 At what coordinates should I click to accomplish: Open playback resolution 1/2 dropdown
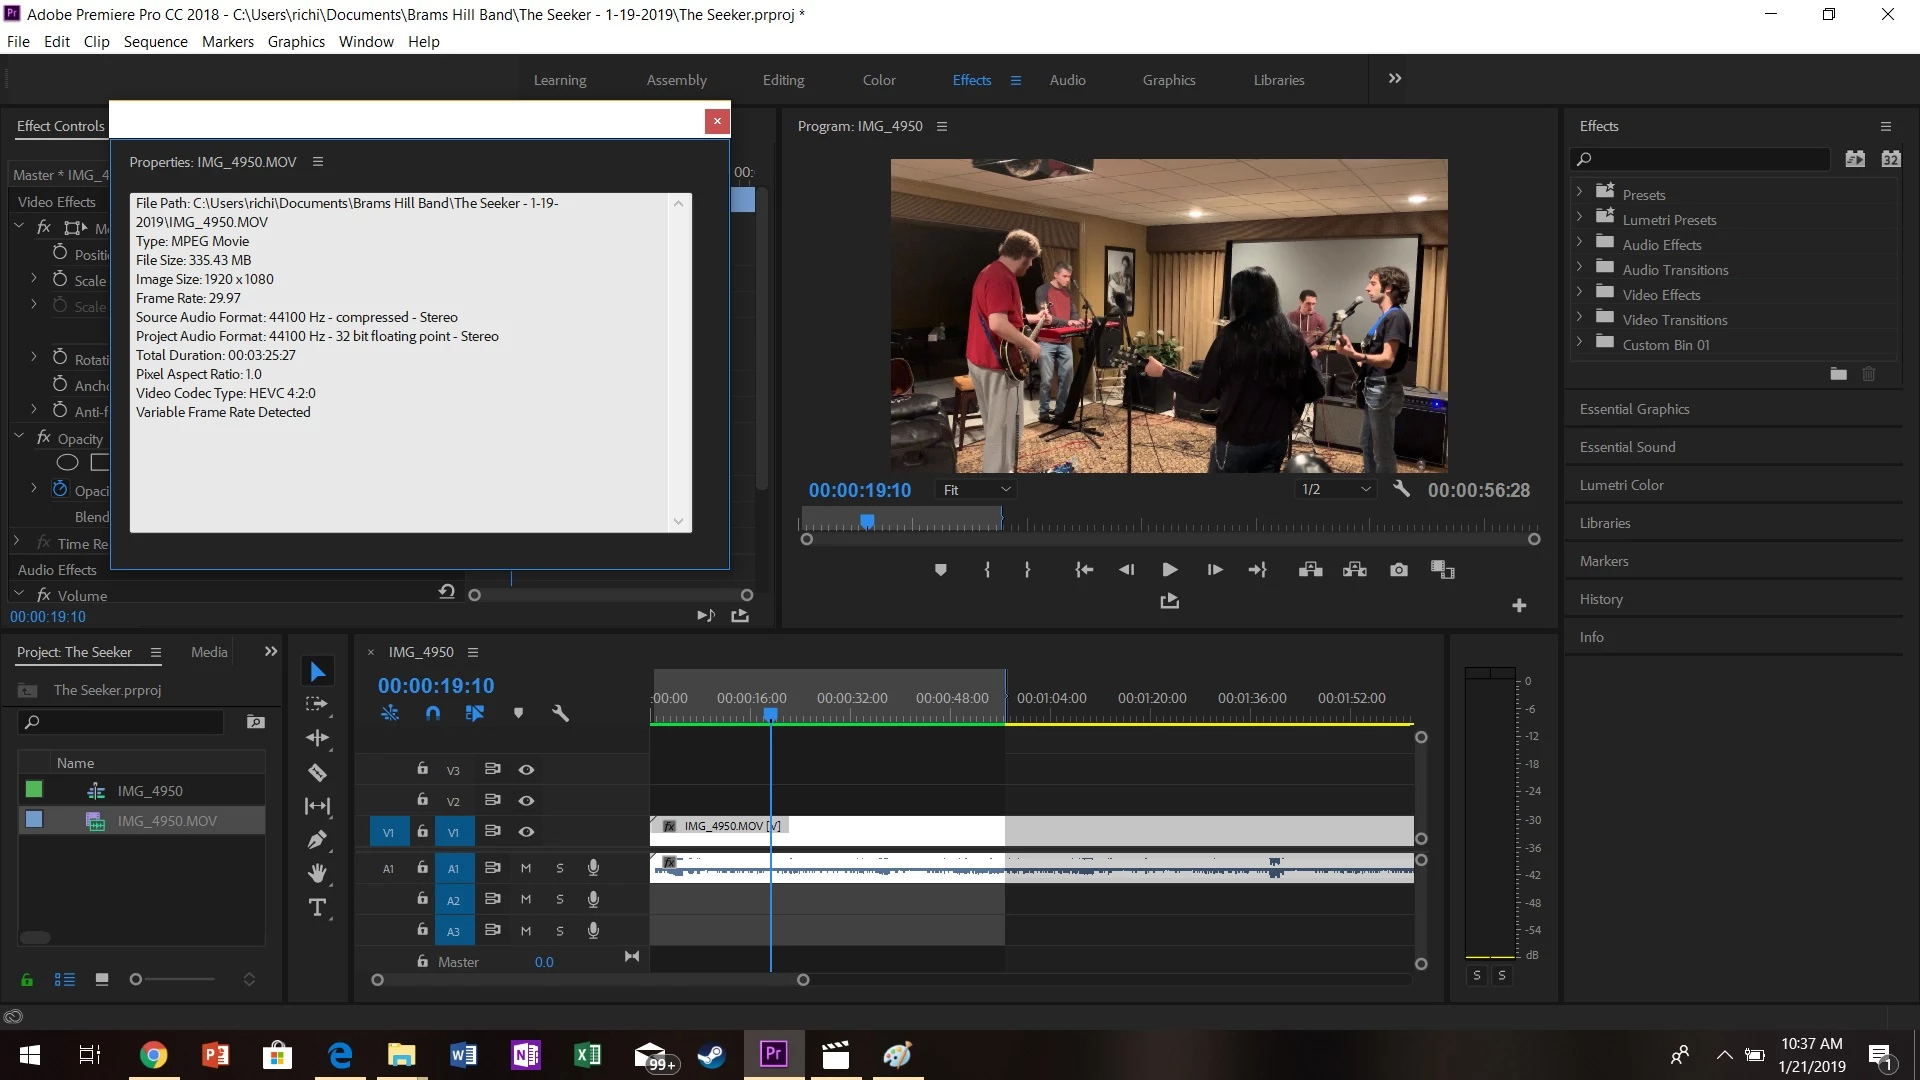pyautogui.click(x=1335, y=490)
